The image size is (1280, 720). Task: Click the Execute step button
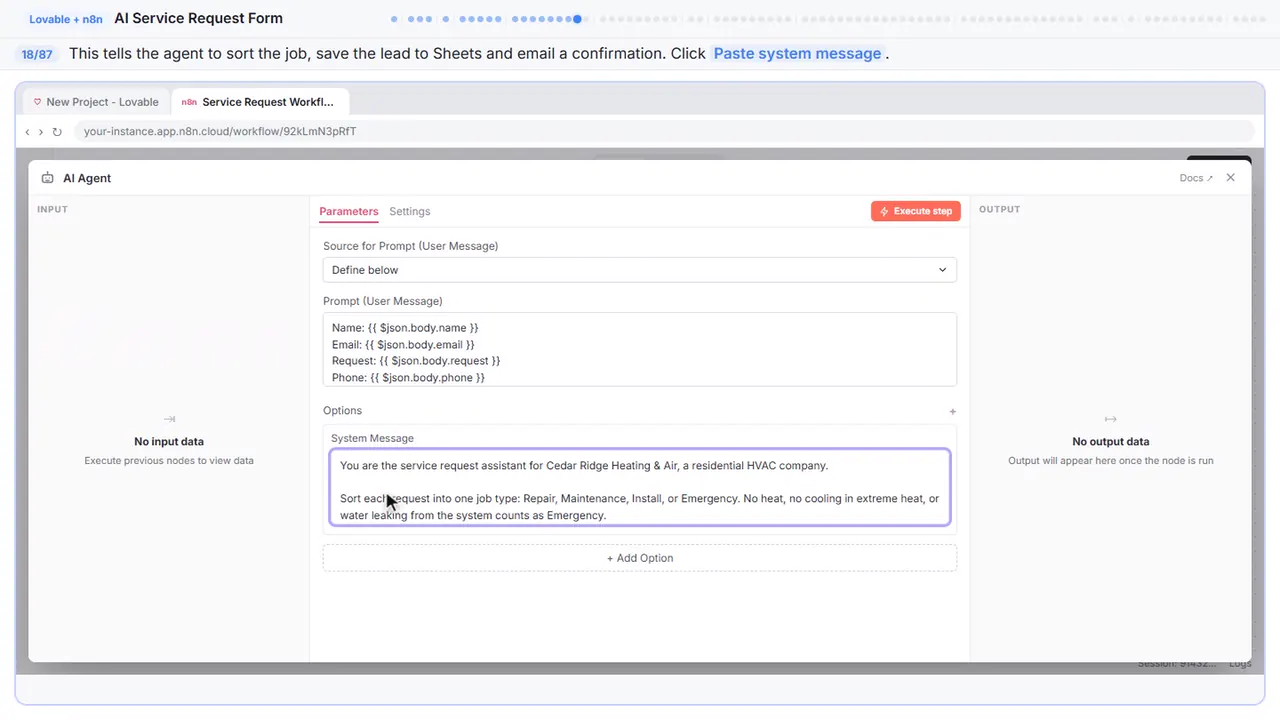pyautogui.click(x=916, y=211)
